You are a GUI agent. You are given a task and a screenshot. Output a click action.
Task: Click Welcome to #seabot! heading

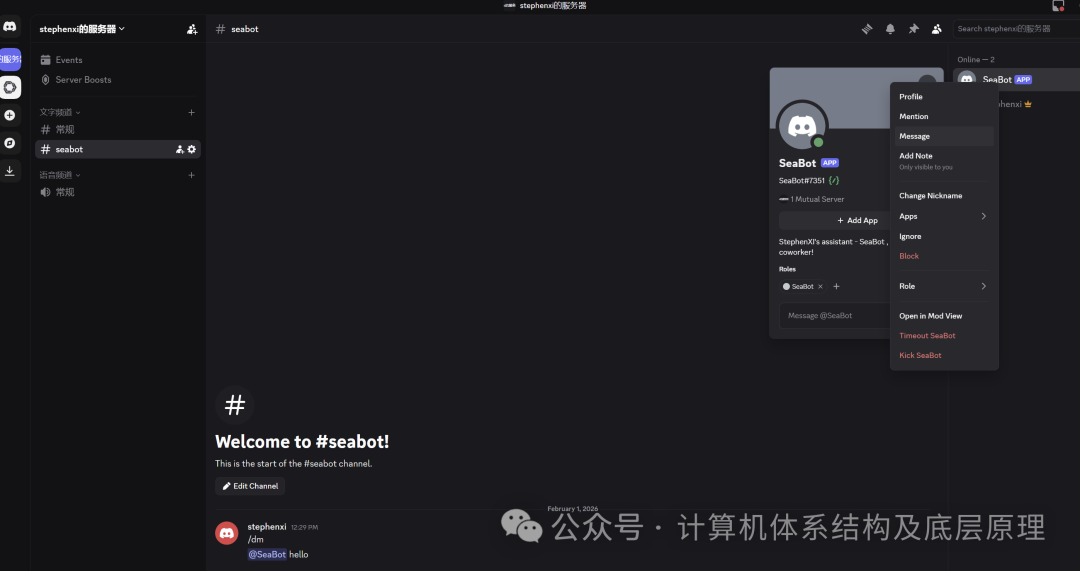pyautogui.click(x=302, y=442)
